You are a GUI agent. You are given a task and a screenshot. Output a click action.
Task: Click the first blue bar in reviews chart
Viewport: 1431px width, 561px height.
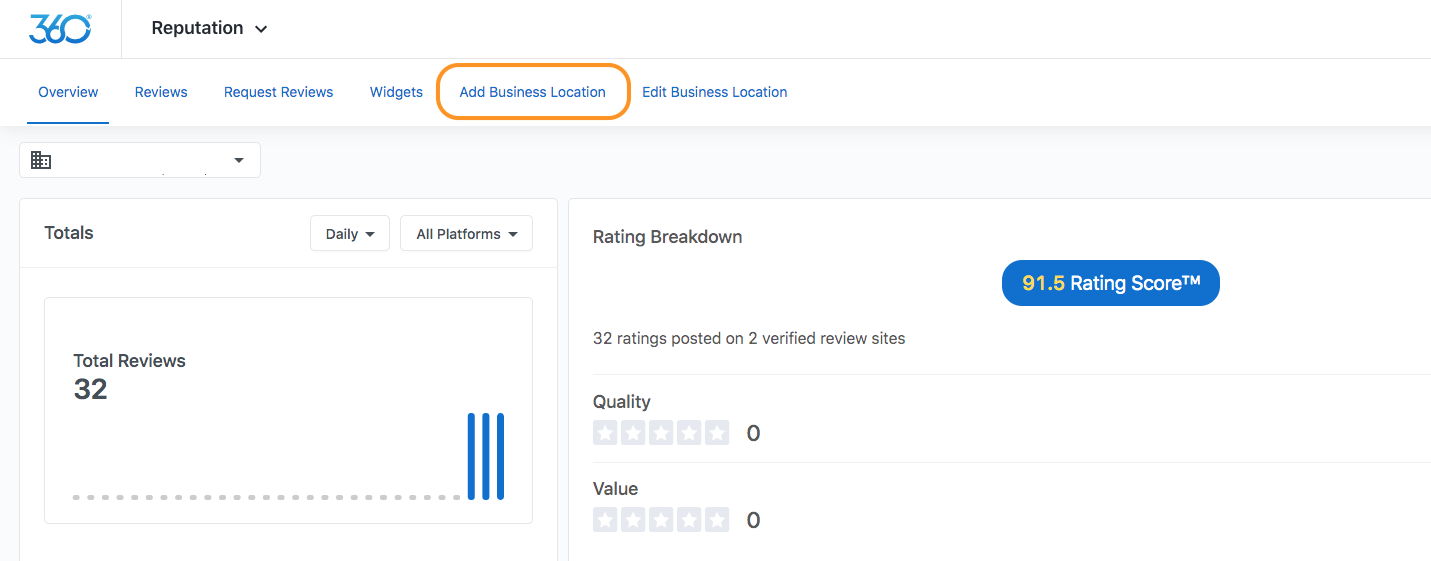(472, 456)
